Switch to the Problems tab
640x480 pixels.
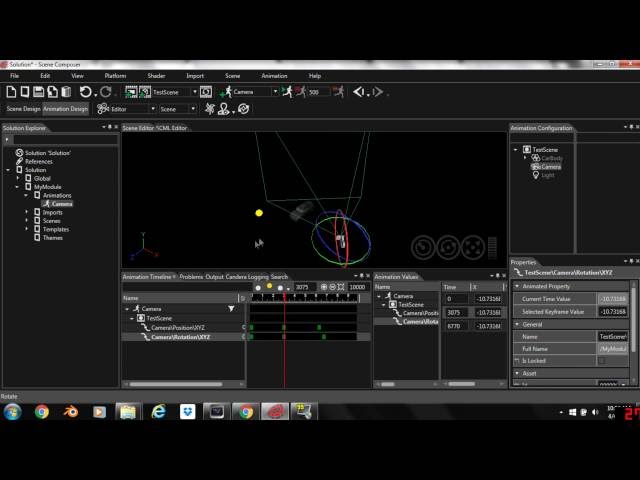pos(191,277)
